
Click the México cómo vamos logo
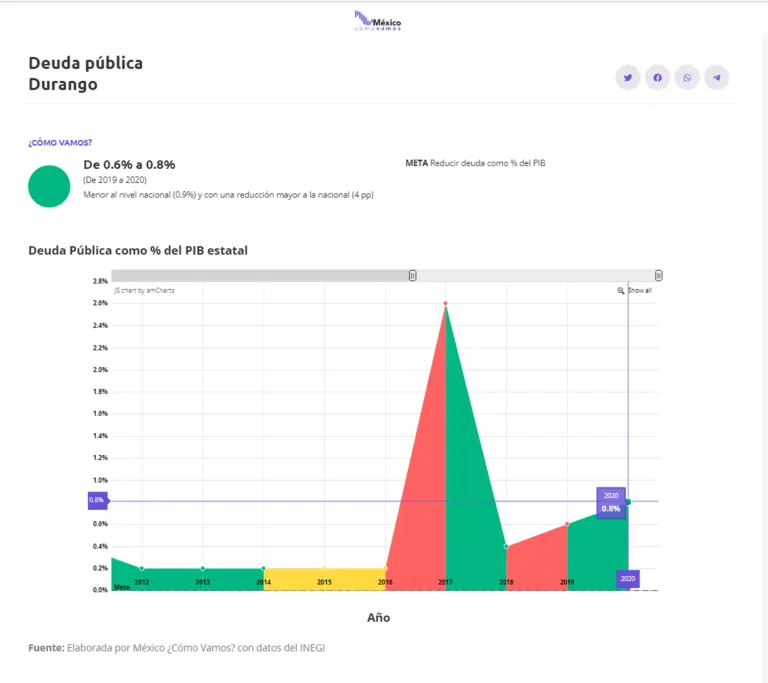pos(378,21)
